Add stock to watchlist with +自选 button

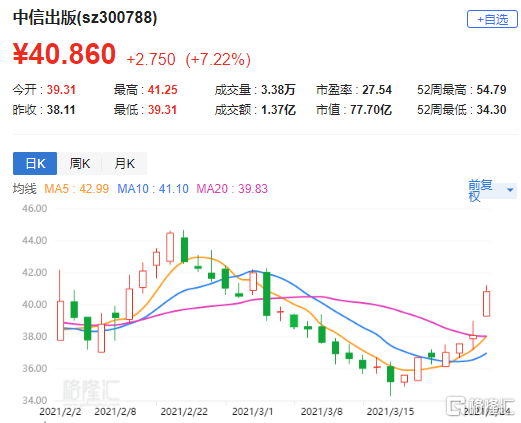coord(492,19)
